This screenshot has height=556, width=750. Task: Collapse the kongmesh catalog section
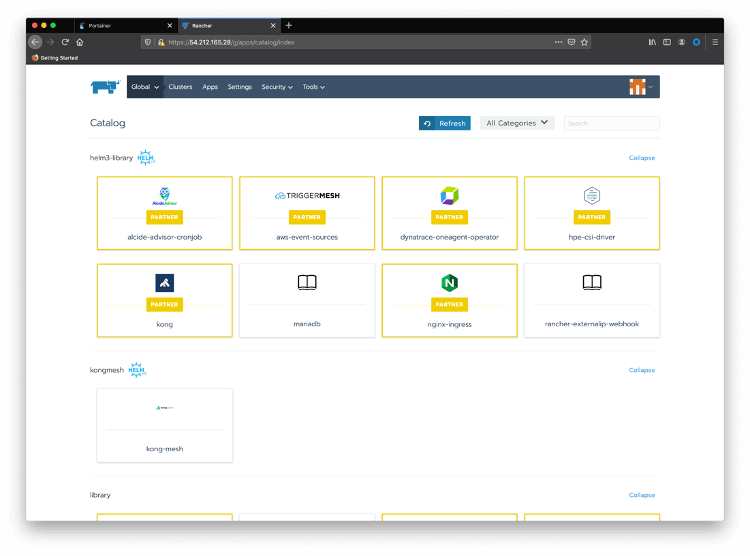point(641,370)
